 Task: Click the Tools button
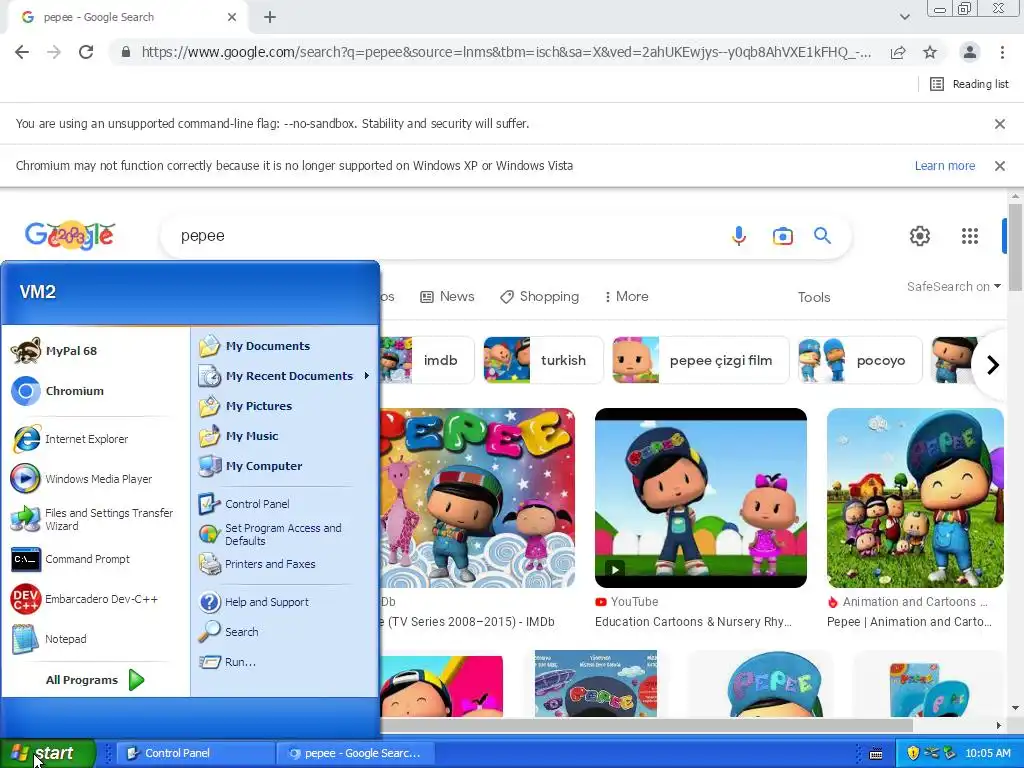point(814,297)
